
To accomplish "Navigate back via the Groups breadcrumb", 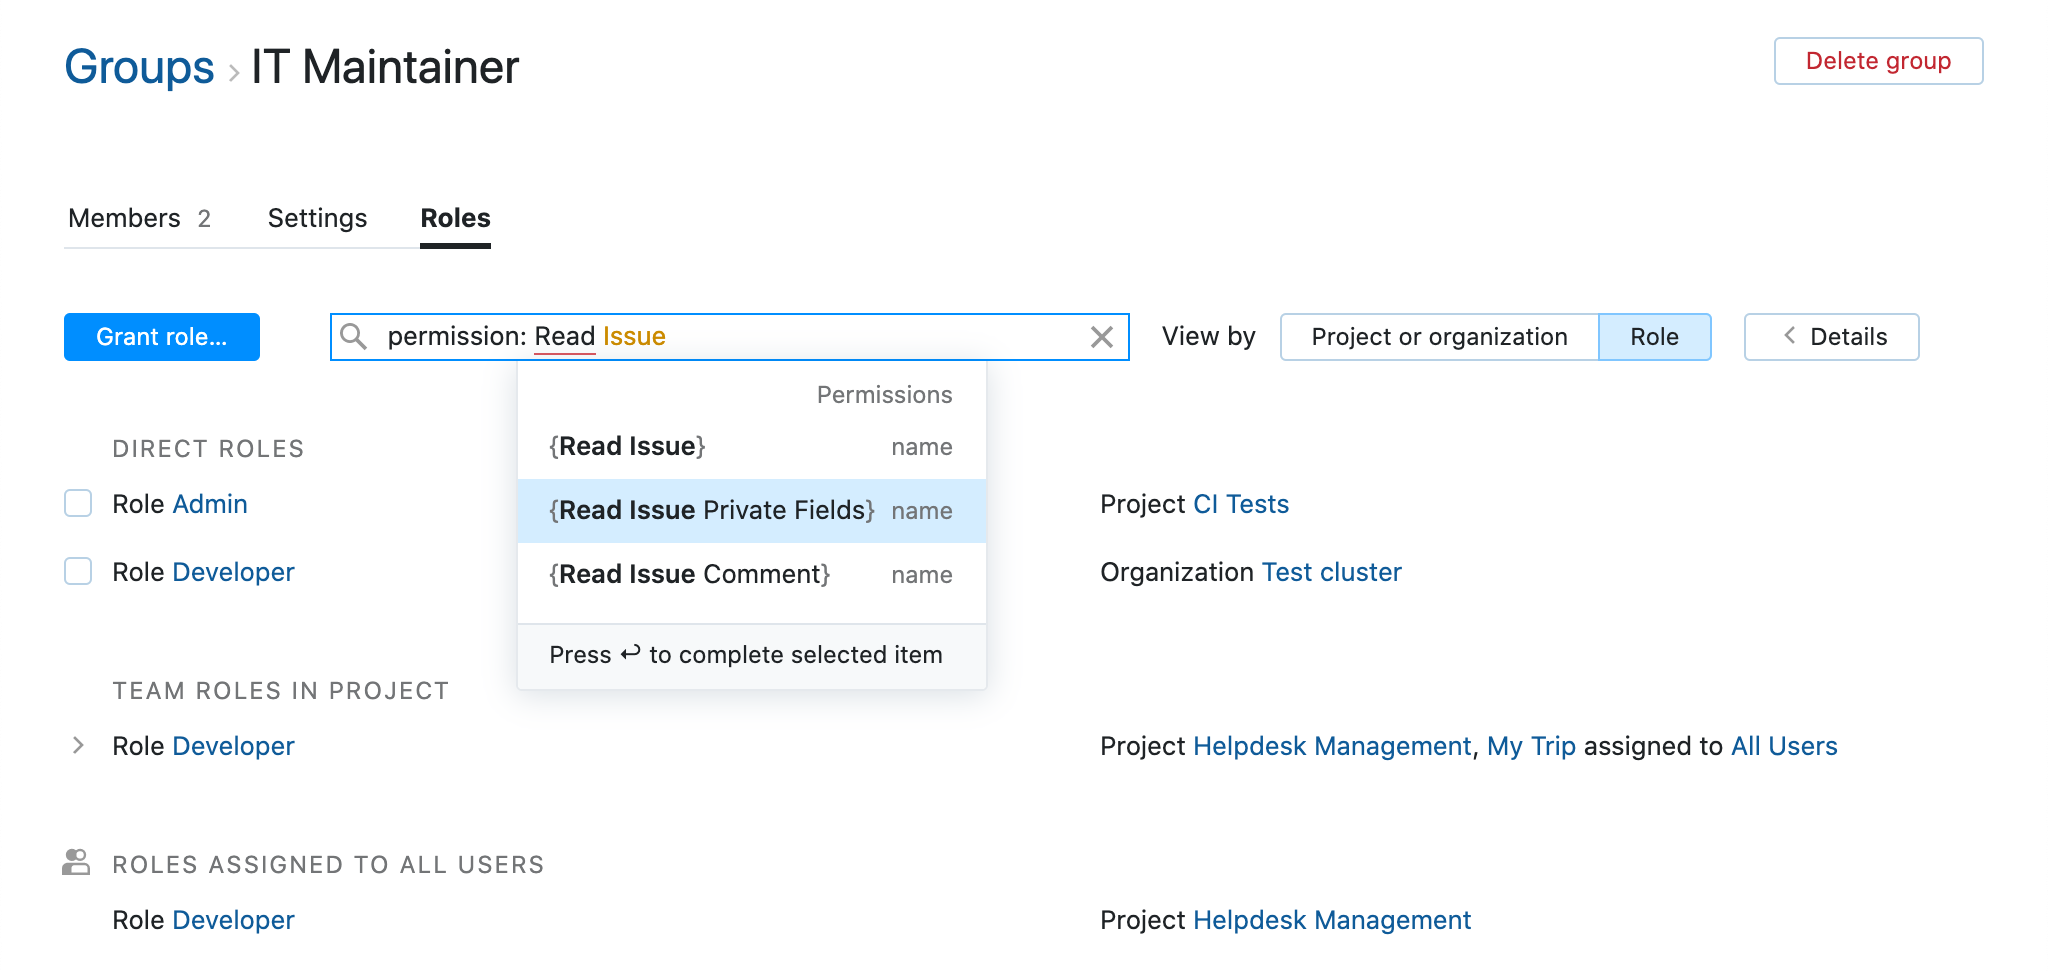I will (138, 66).
